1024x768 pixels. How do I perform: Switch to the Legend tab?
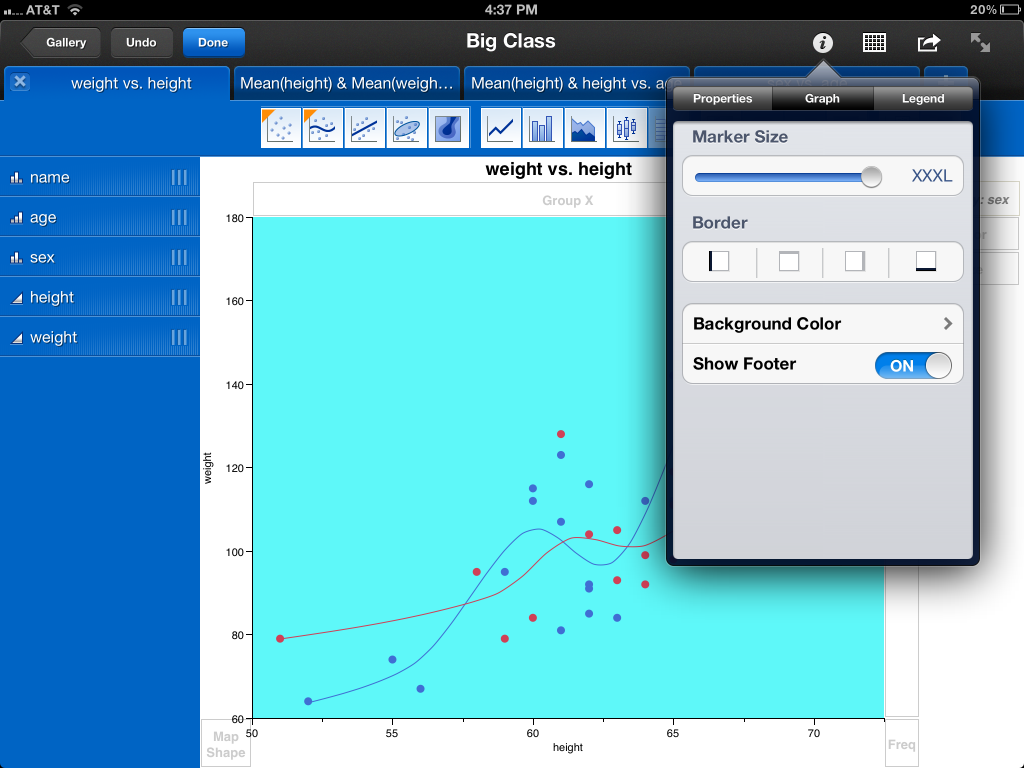coord(923,99)
